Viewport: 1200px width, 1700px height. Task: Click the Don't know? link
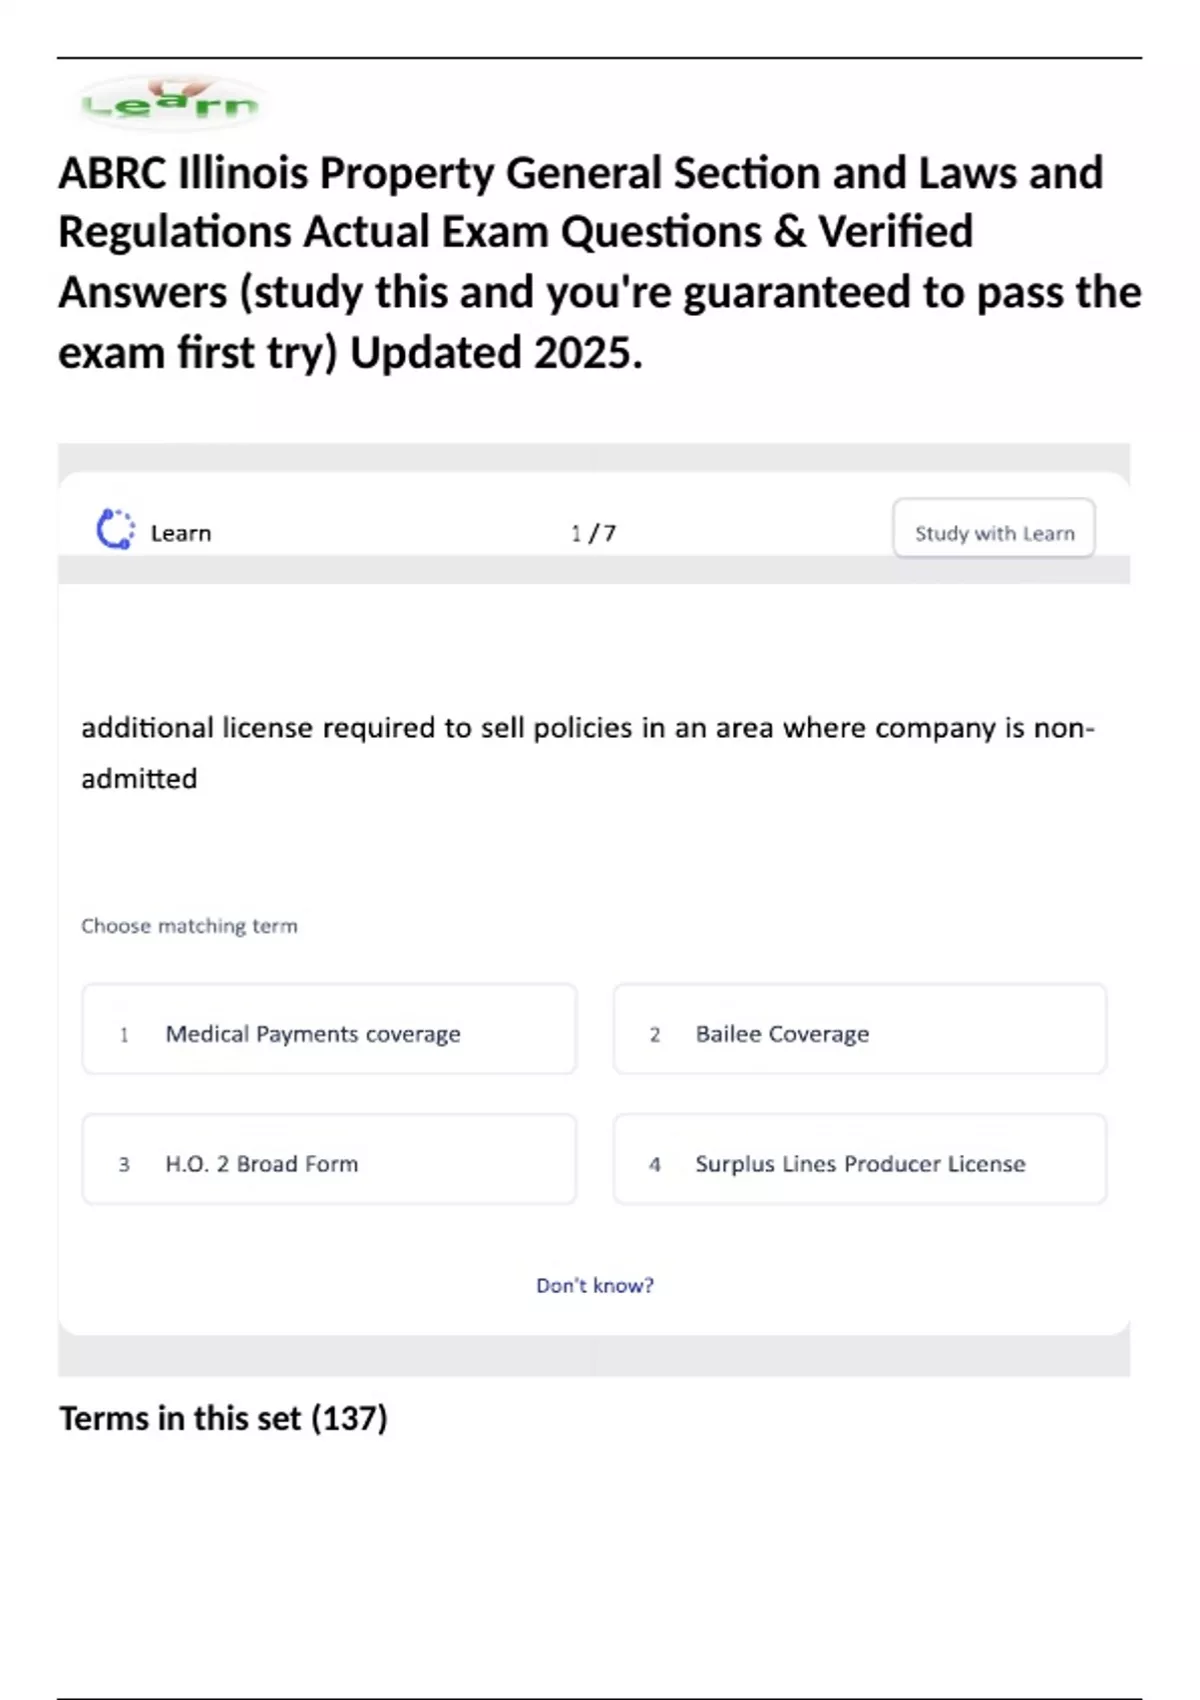(595, 1285)
